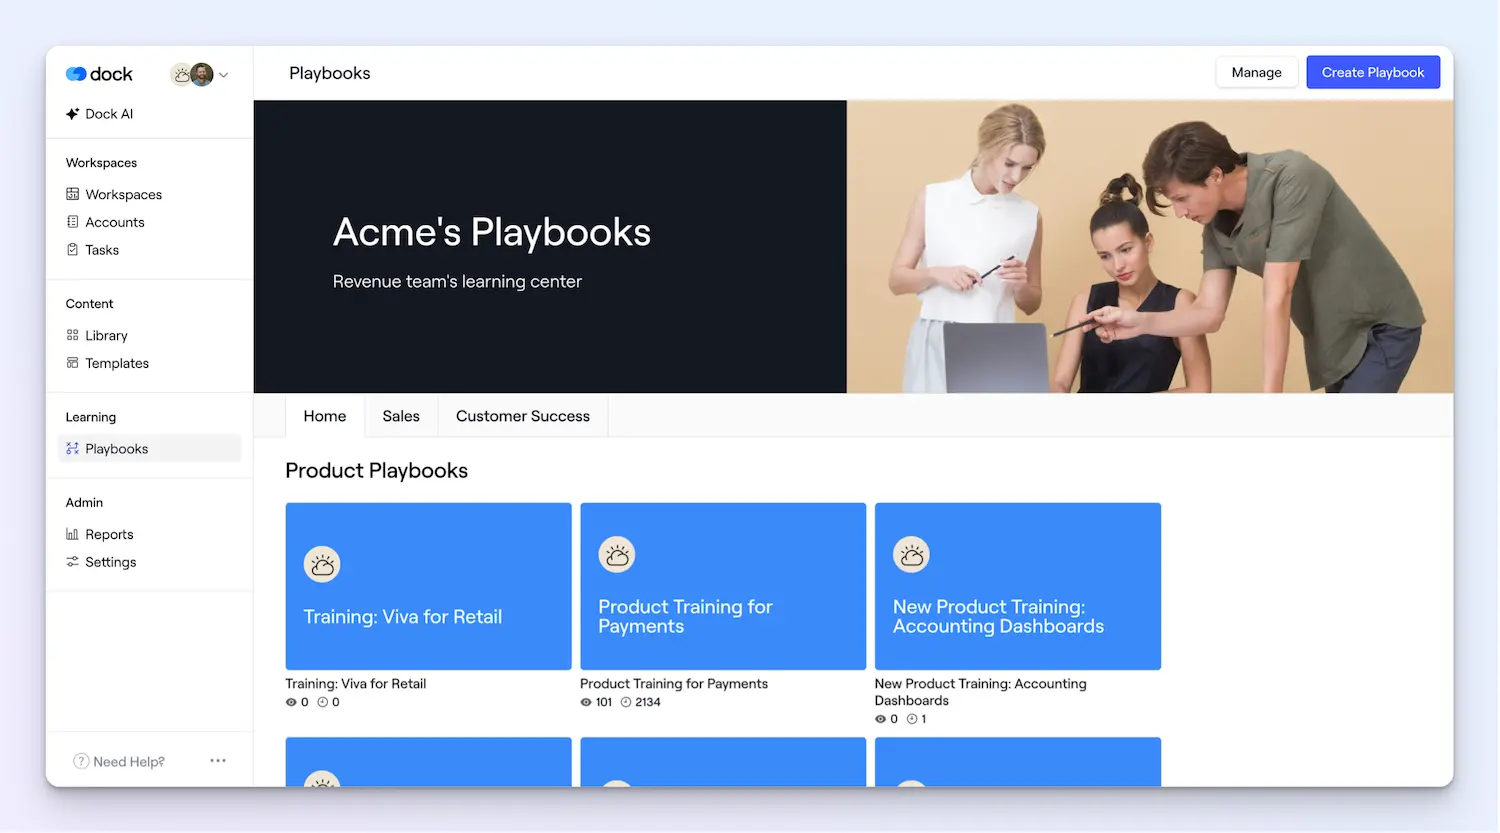
Task: Switch to Customer Success tab
Action: tap(523, 416)
